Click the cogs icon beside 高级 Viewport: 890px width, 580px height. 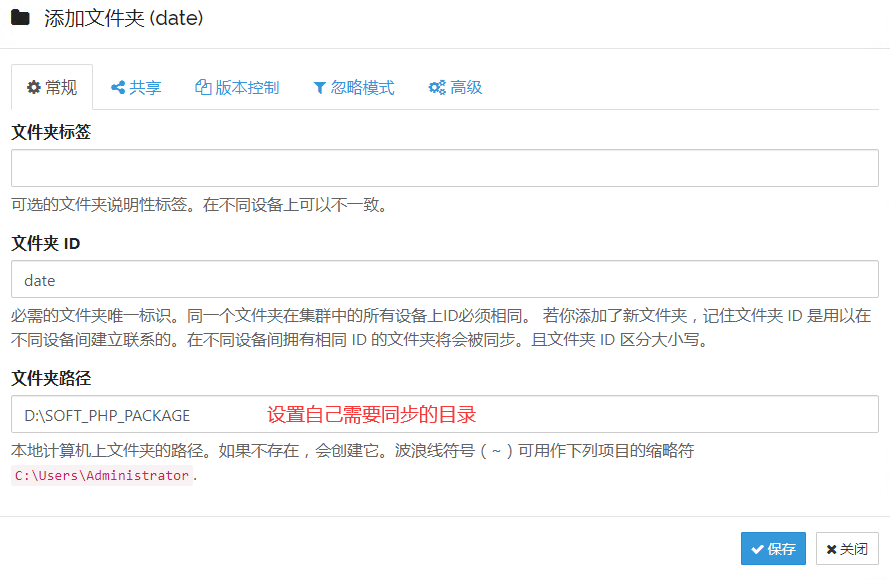[436, 88]
